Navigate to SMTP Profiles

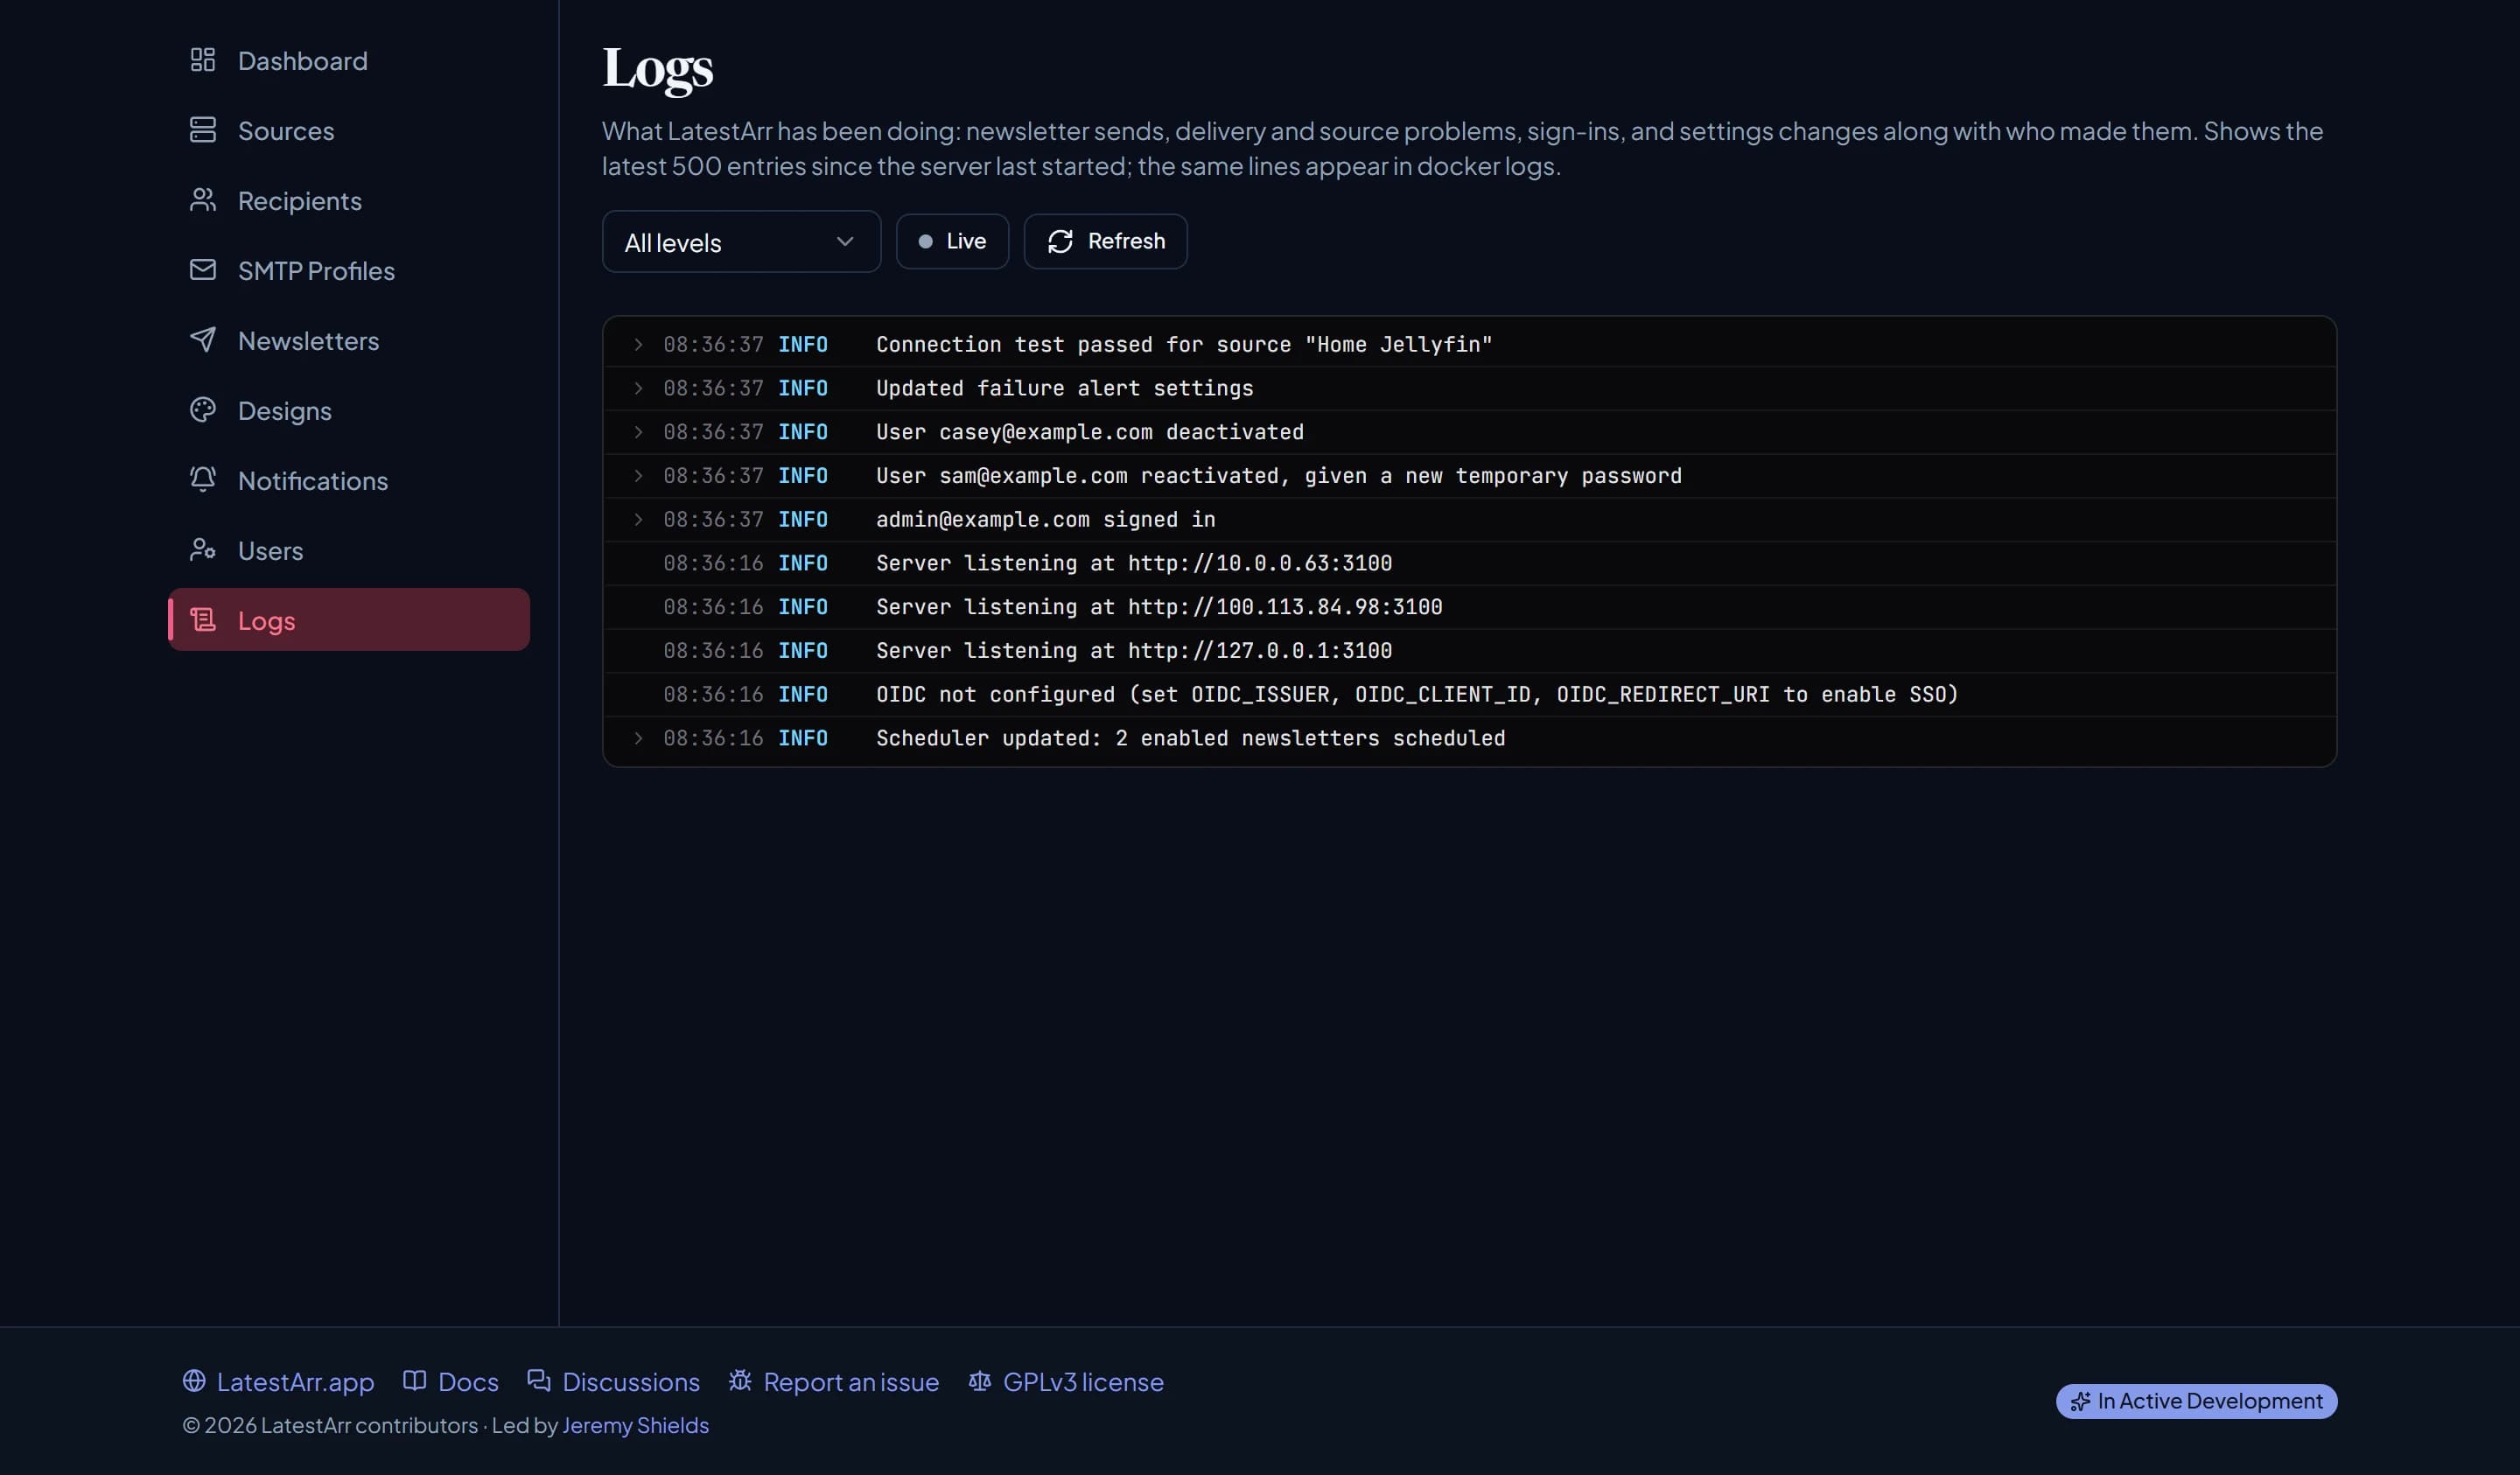tap(349, 270)
